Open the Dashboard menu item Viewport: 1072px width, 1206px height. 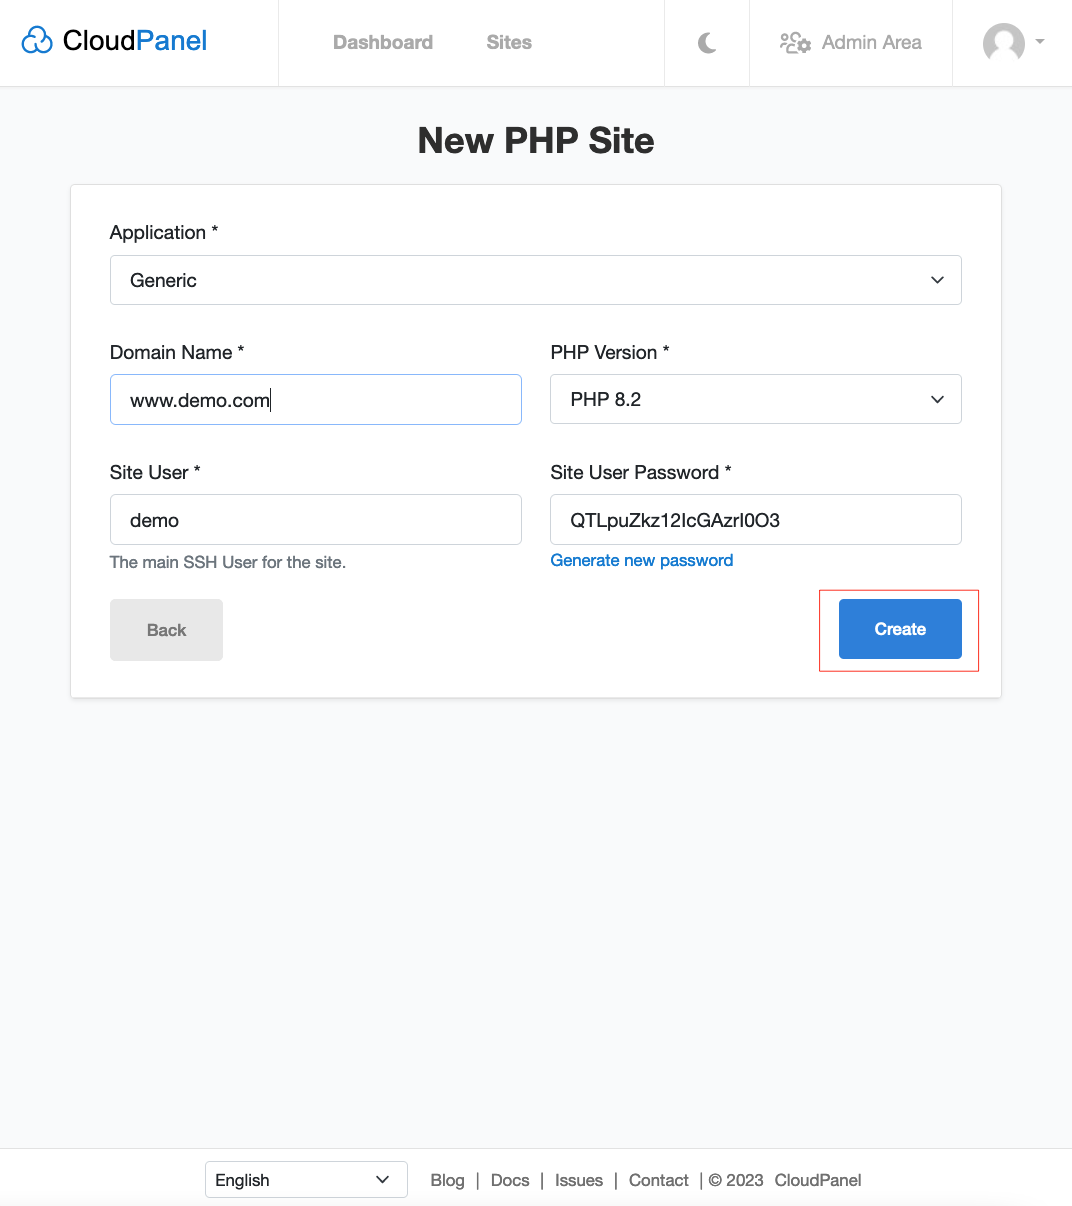click(383, 43)
